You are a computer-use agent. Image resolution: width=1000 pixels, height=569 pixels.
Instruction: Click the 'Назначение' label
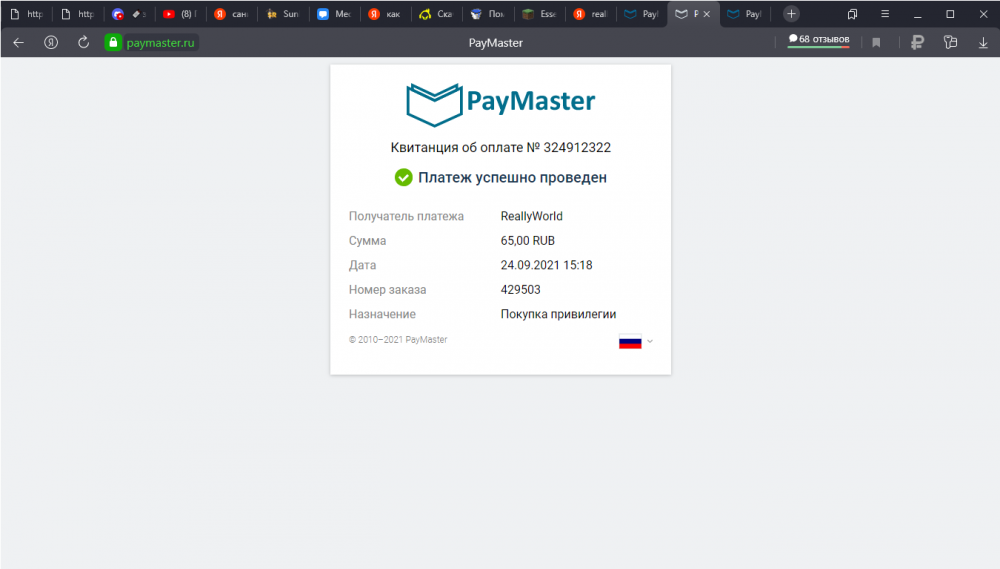click(x=382, y=314)
